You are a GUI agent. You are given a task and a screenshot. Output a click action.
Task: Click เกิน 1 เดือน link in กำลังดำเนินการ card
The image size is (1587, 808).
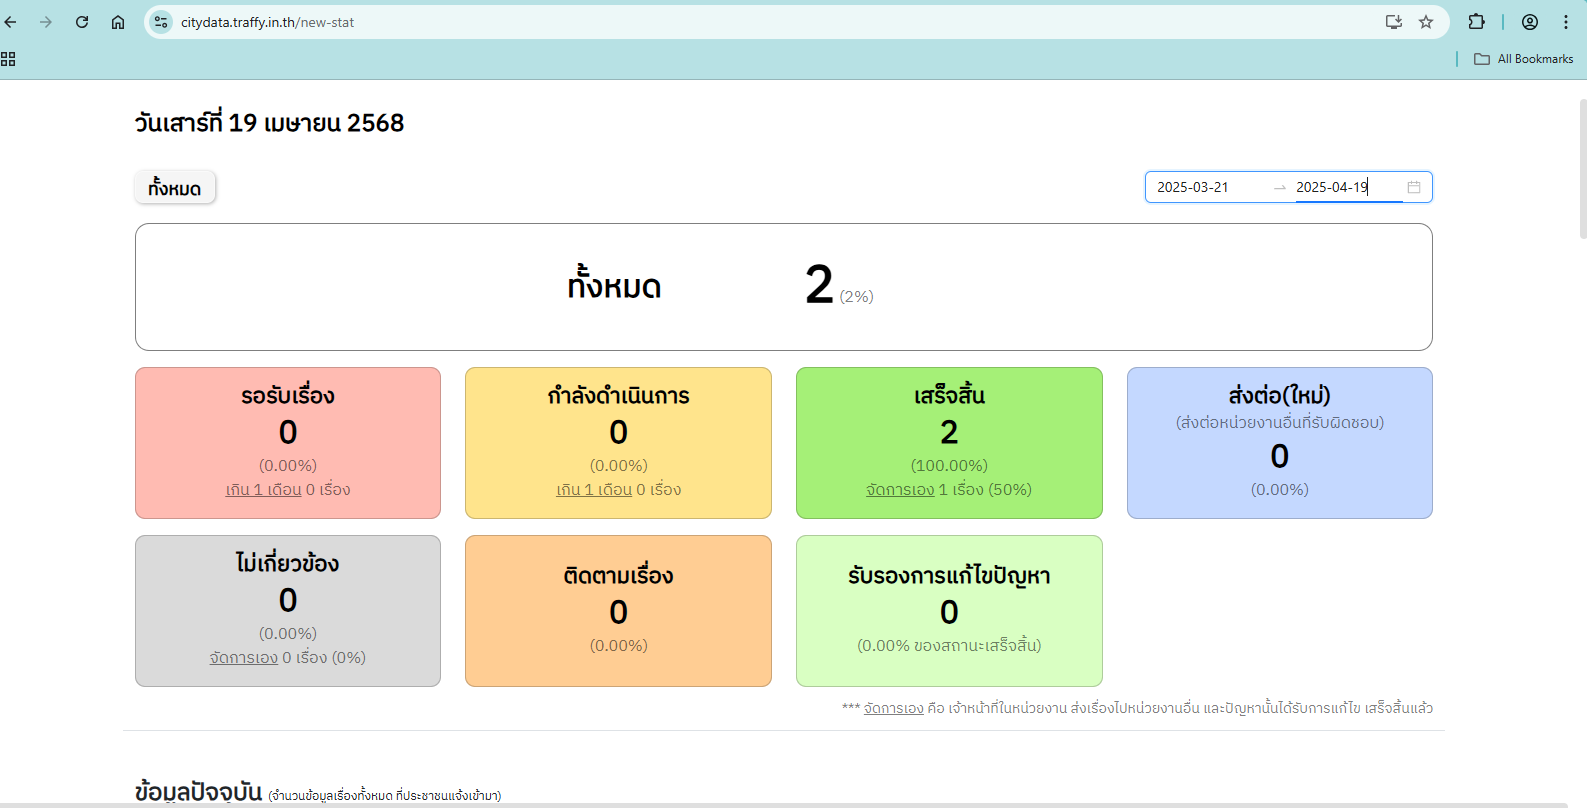[594, 490]
